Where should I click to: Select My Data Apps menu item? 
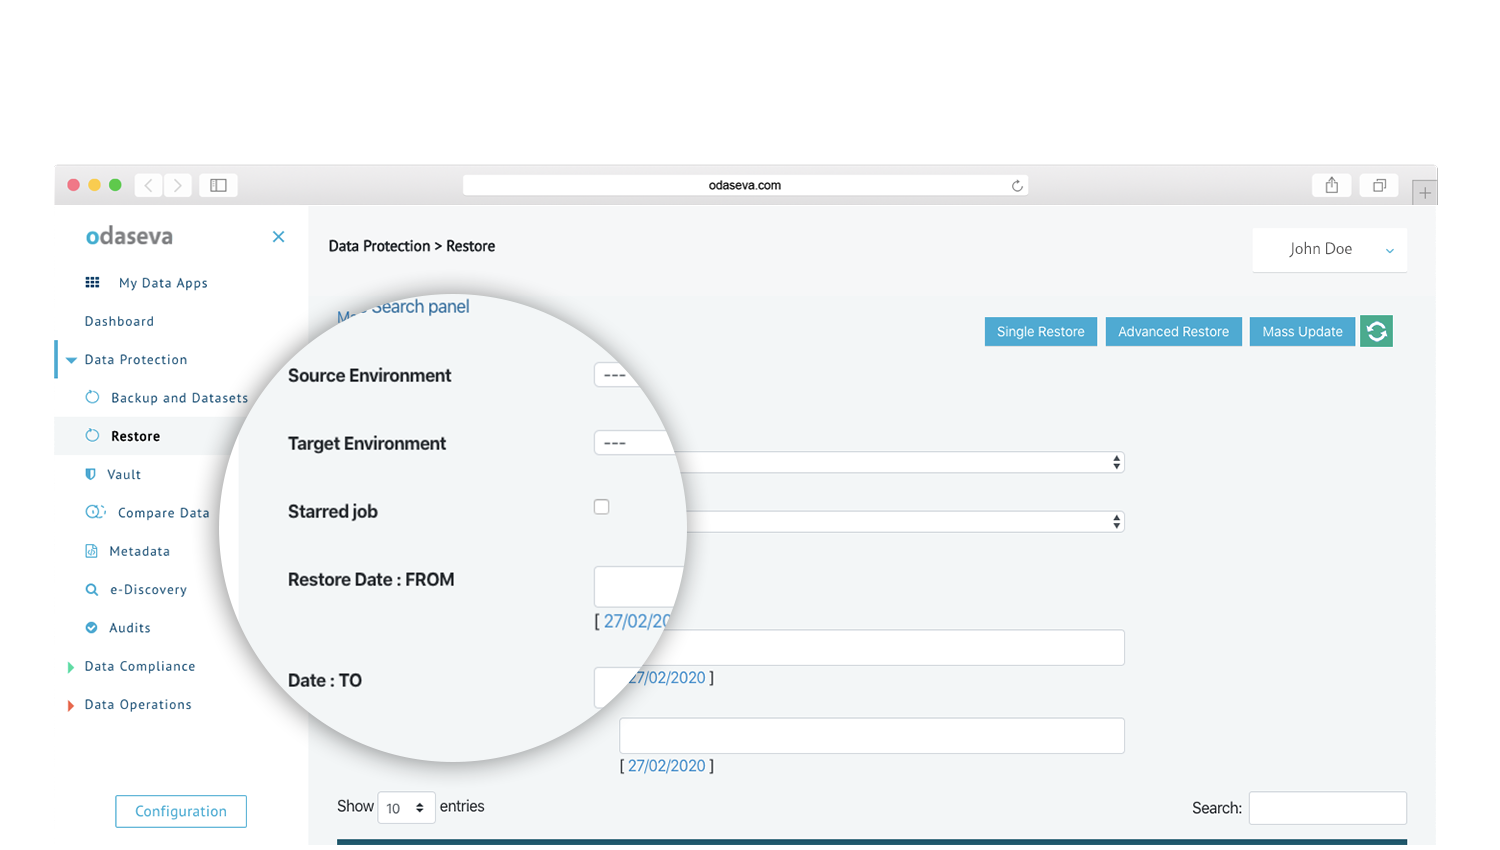pyautogui.click(x=163, y=283)
